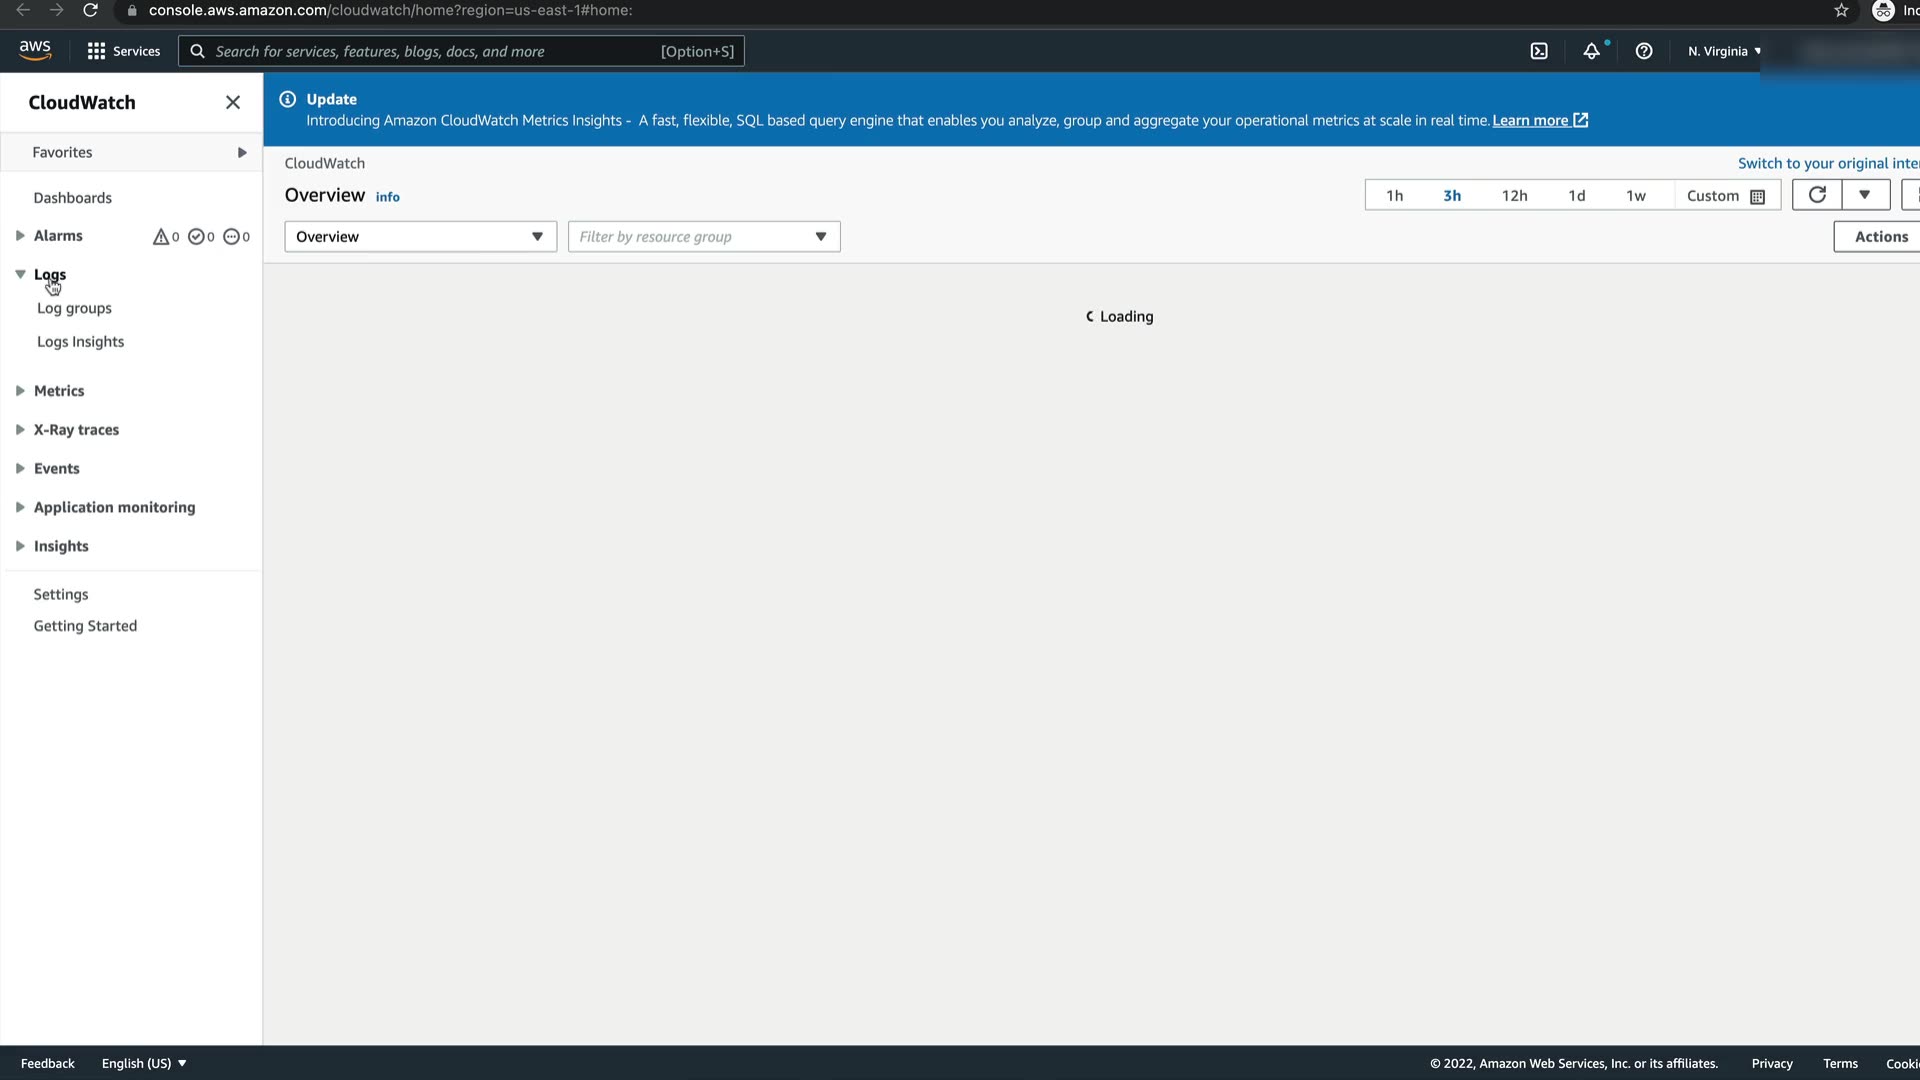The width and height of the screenshot is (1920, 1080).
Task: Open Log groups in sidebar
Action: (x=74, y=308)
